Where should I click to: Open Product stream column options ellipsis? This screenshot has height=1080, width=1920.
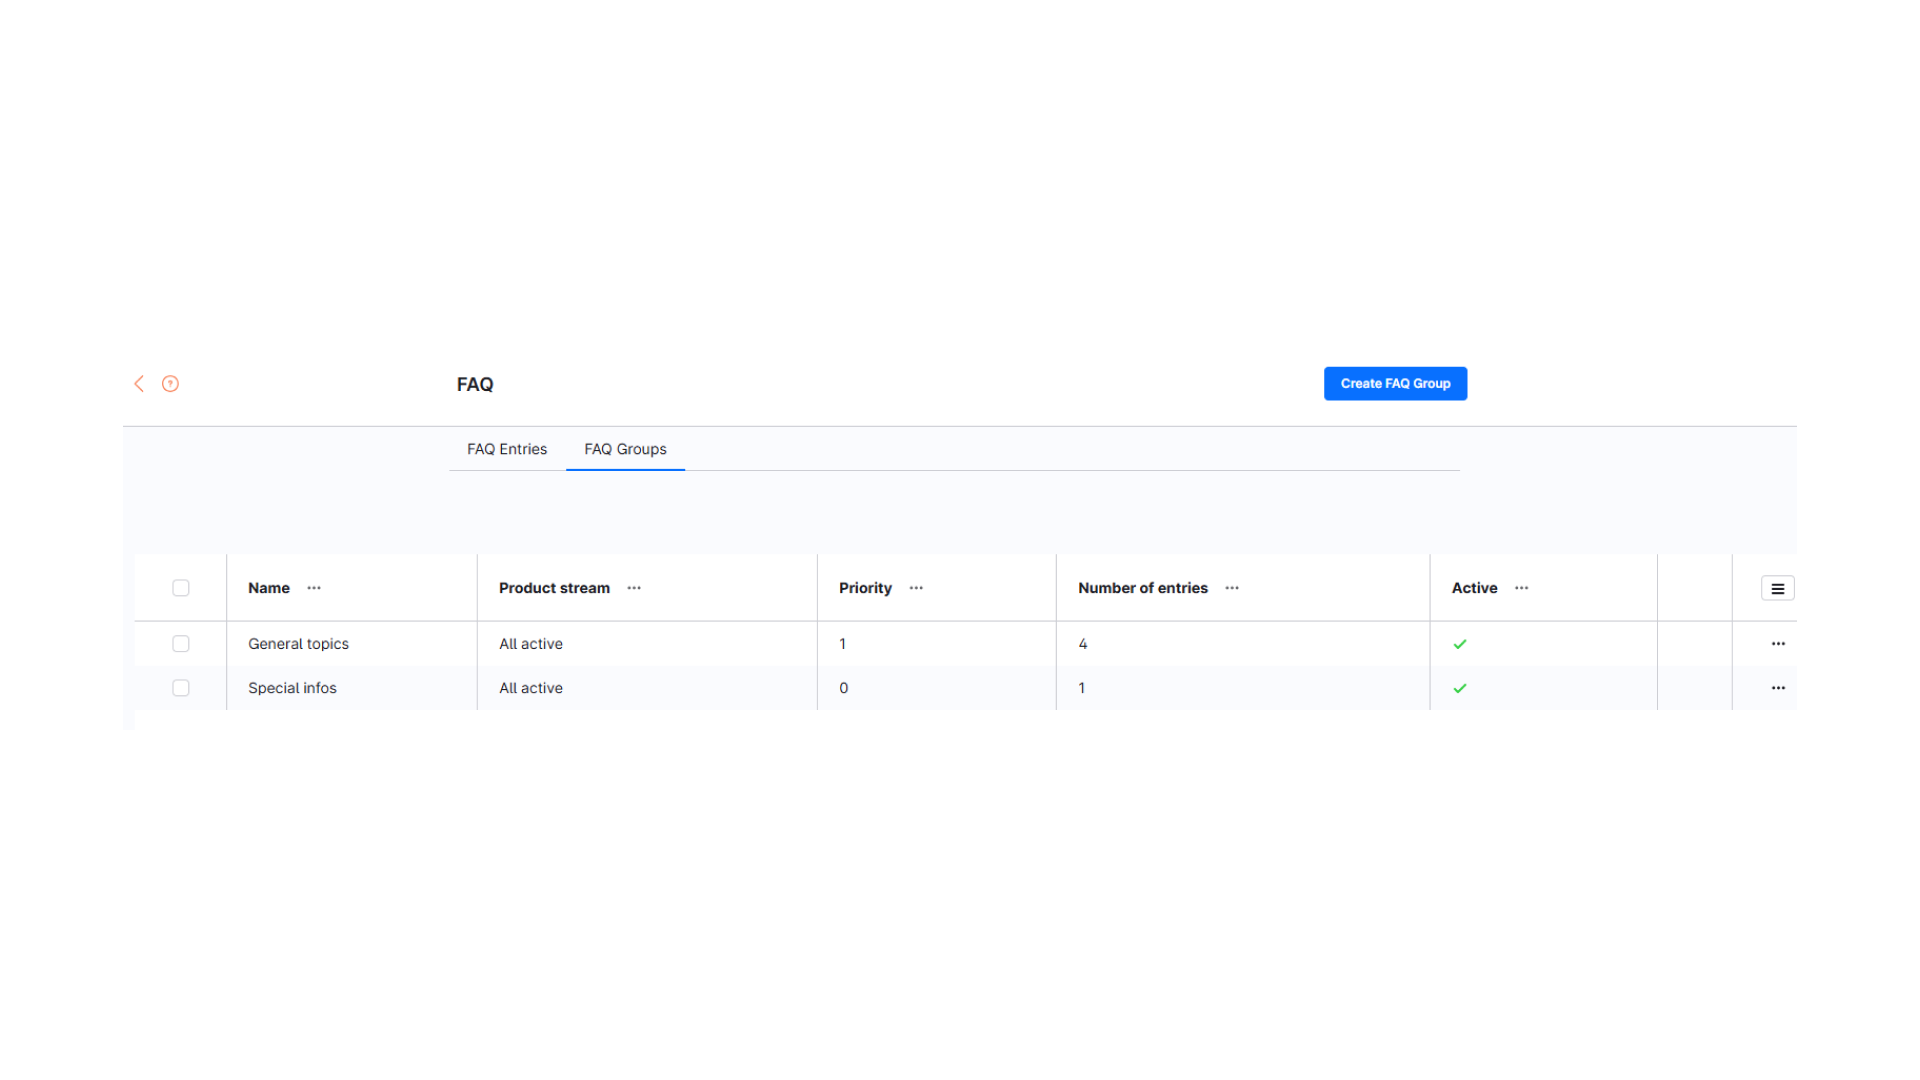[x=634, y=588]
